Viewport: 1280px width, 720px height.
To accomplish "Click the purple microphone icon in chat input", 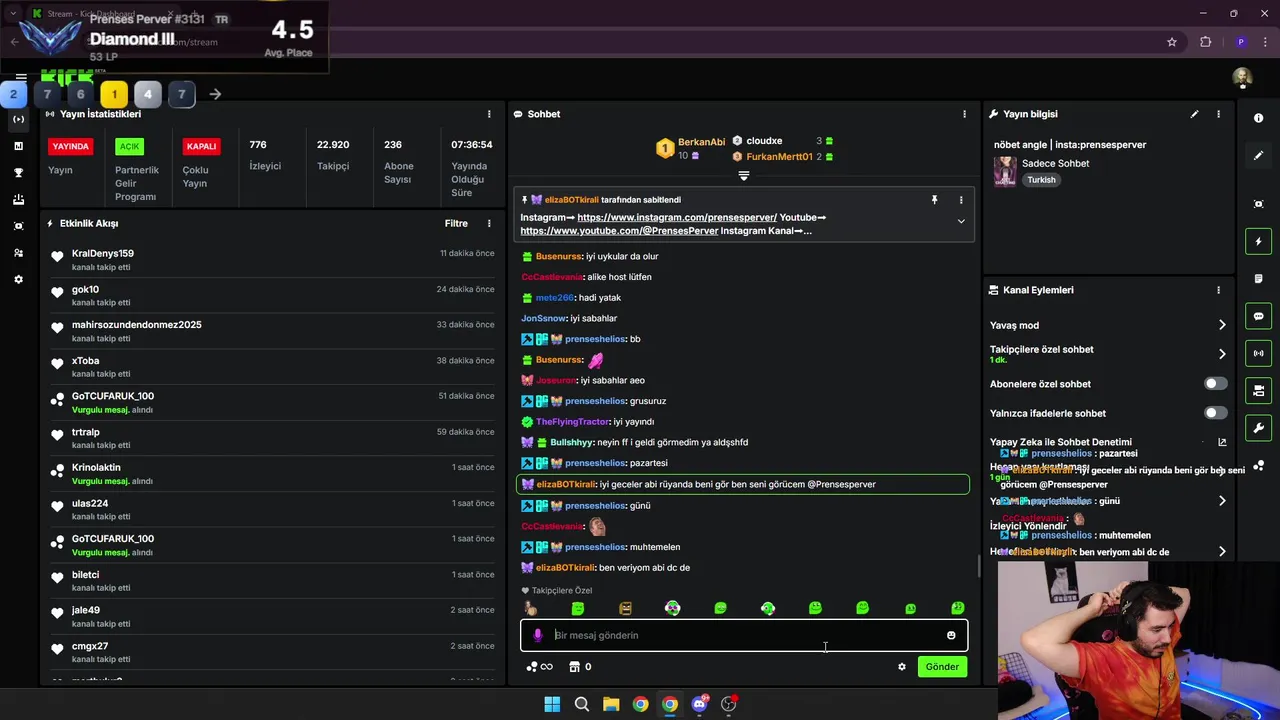I will pyautogui.click(x=537, y=635).
